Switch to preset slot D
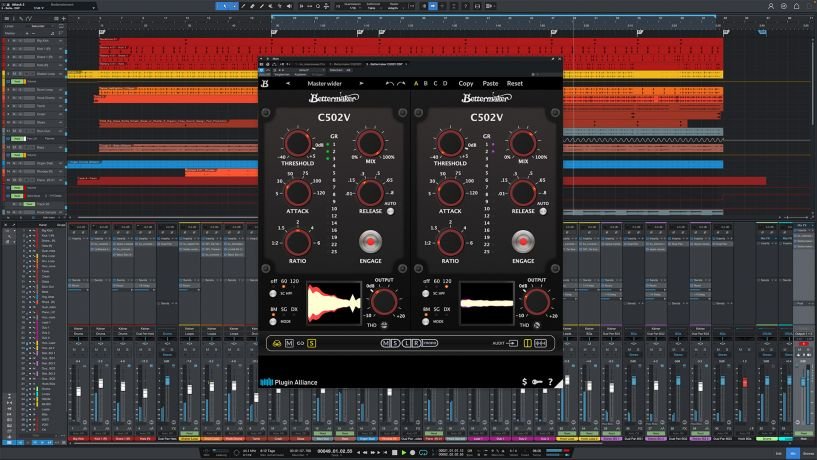The height and width of the screenshot is (460, 817). [x=445, y=84]
